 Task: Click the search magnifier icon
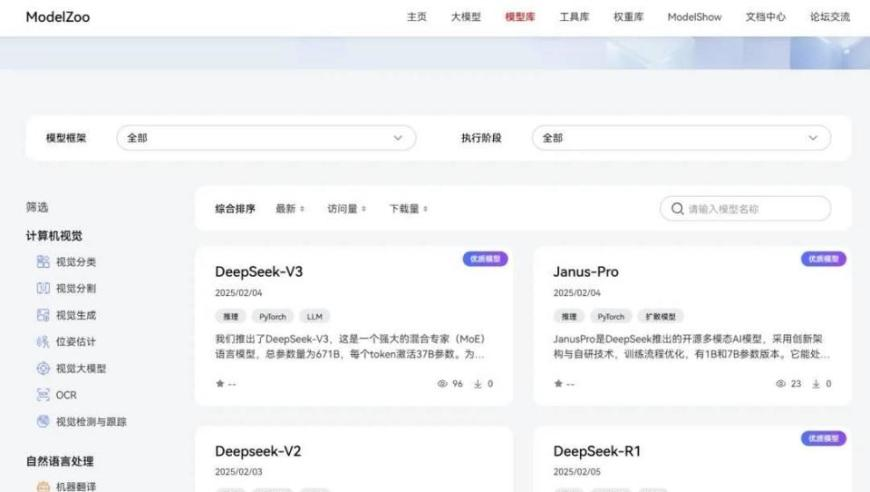point(677,209)
